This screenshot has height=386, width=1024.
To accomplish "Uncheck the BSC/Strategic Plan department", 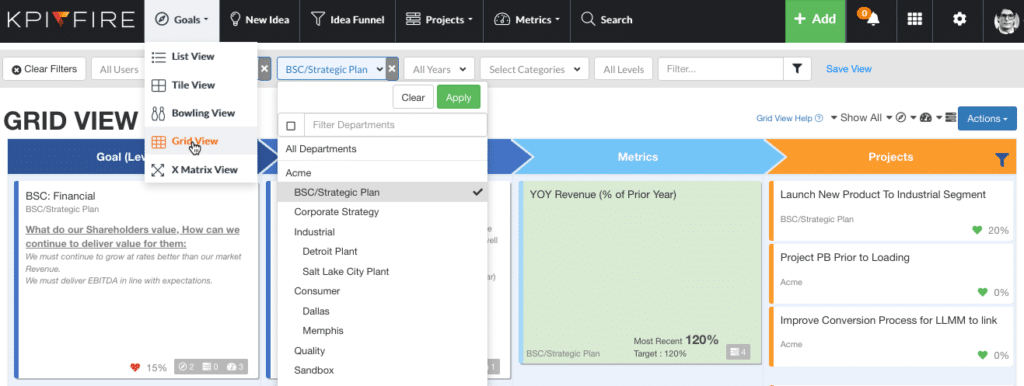I will 383,192.
